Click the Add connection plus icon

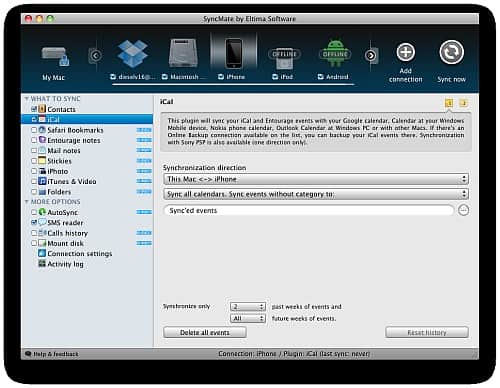405,52
